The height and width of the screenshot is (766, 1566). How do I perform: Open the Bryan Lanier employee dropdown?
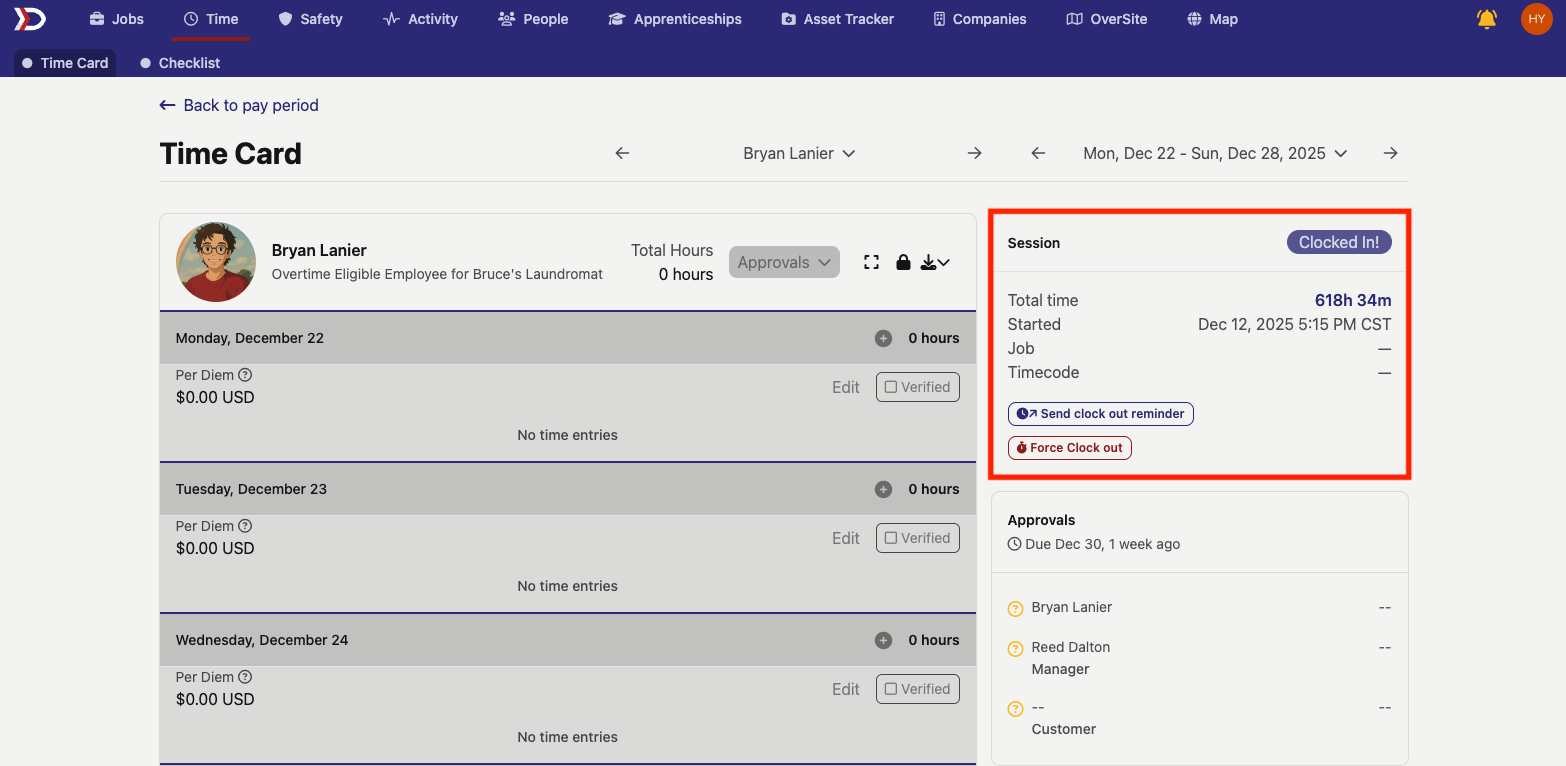point(798,153)
